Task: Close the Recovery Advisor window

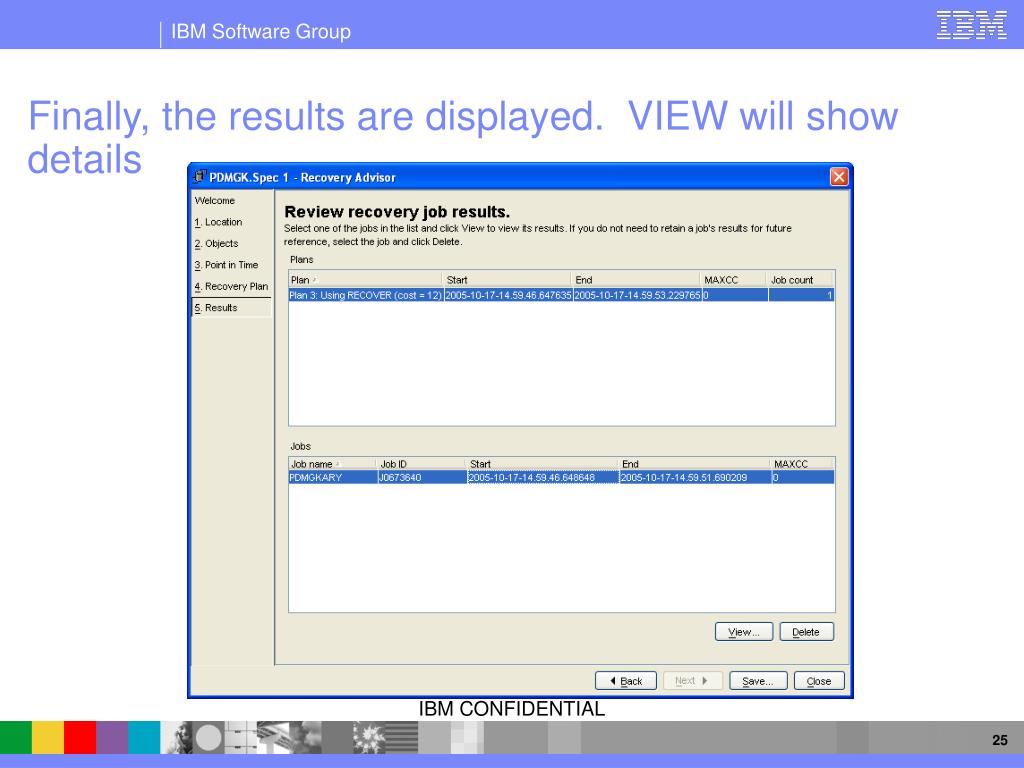Action: coord(839,177)
